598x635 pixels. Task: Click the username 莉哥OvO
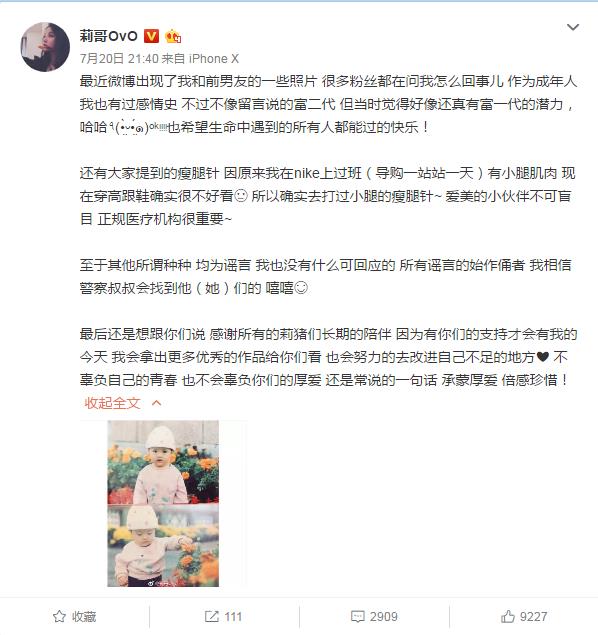click(109, 36)
